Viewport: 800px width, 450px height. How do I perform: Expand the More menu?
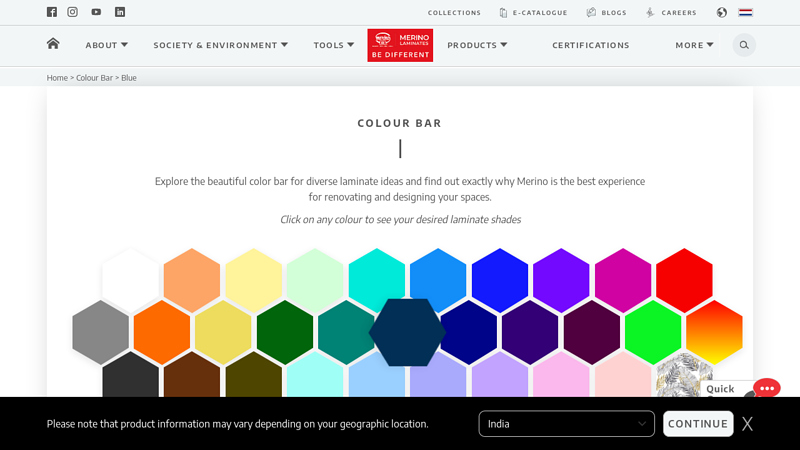(694, 45)
